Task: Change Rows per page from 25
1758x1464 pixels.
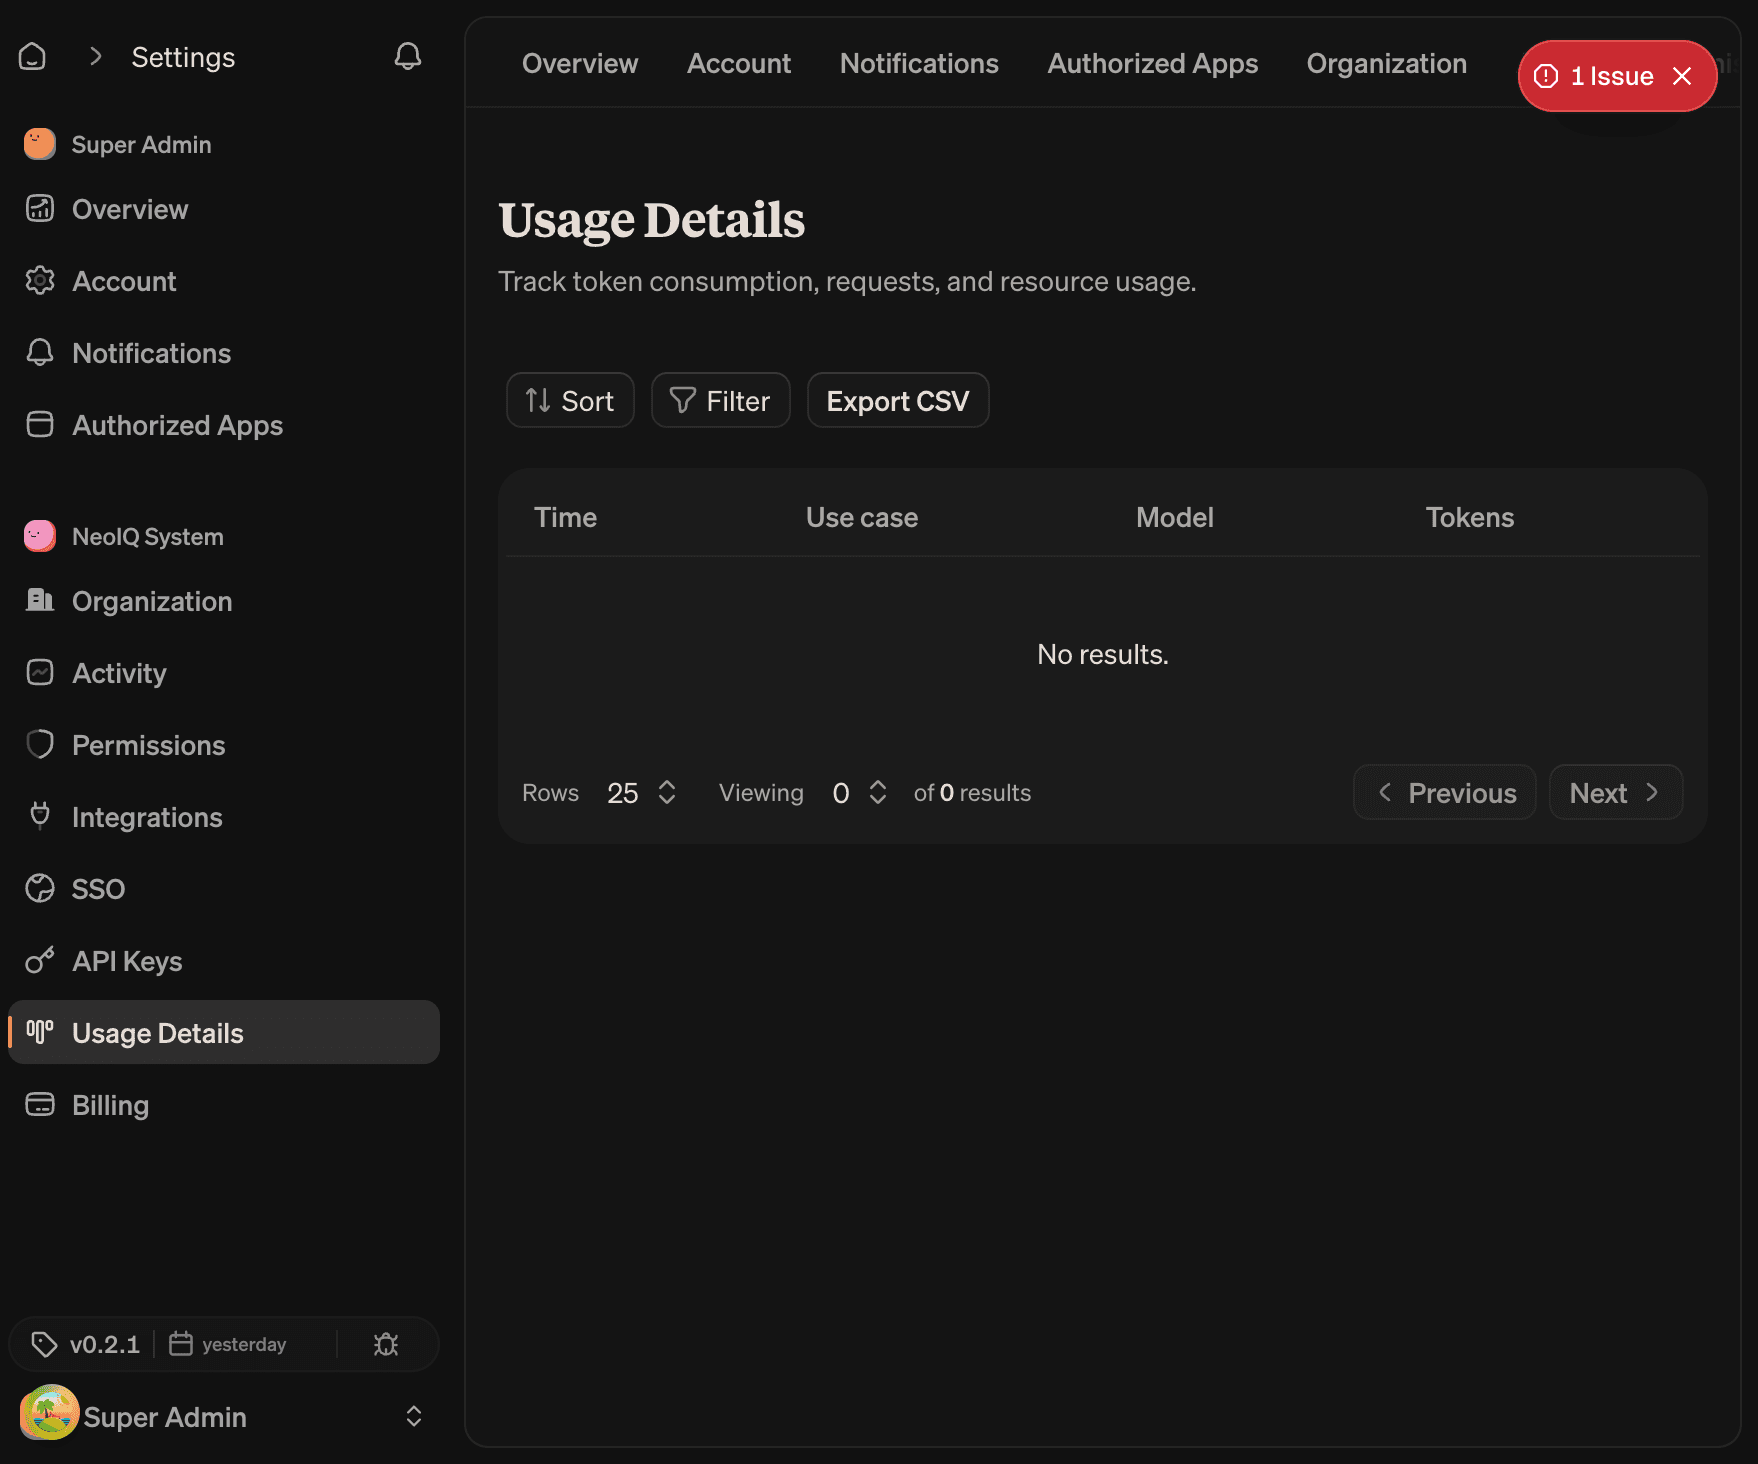Action: coord(642,792)
